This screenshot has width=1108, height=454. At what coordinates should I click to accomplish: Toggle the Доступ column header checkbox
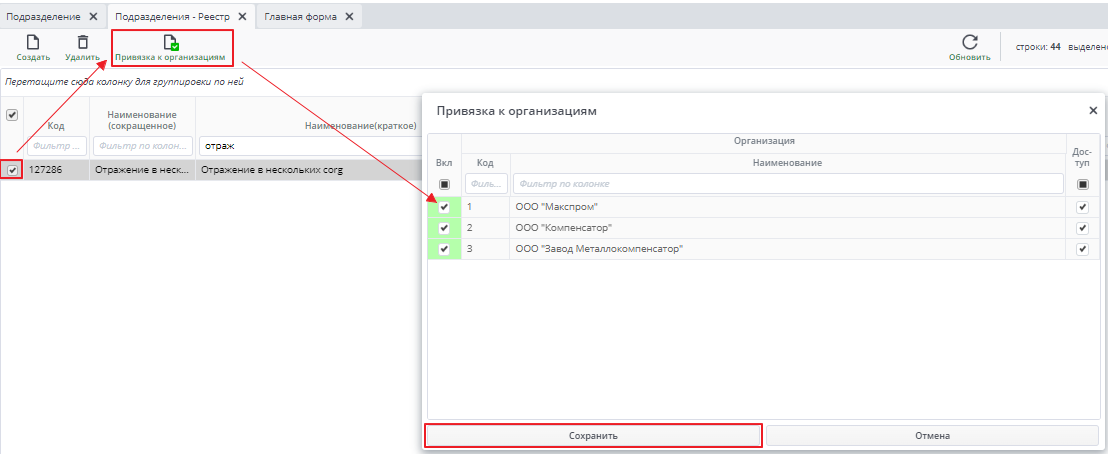pos(1082,184)
